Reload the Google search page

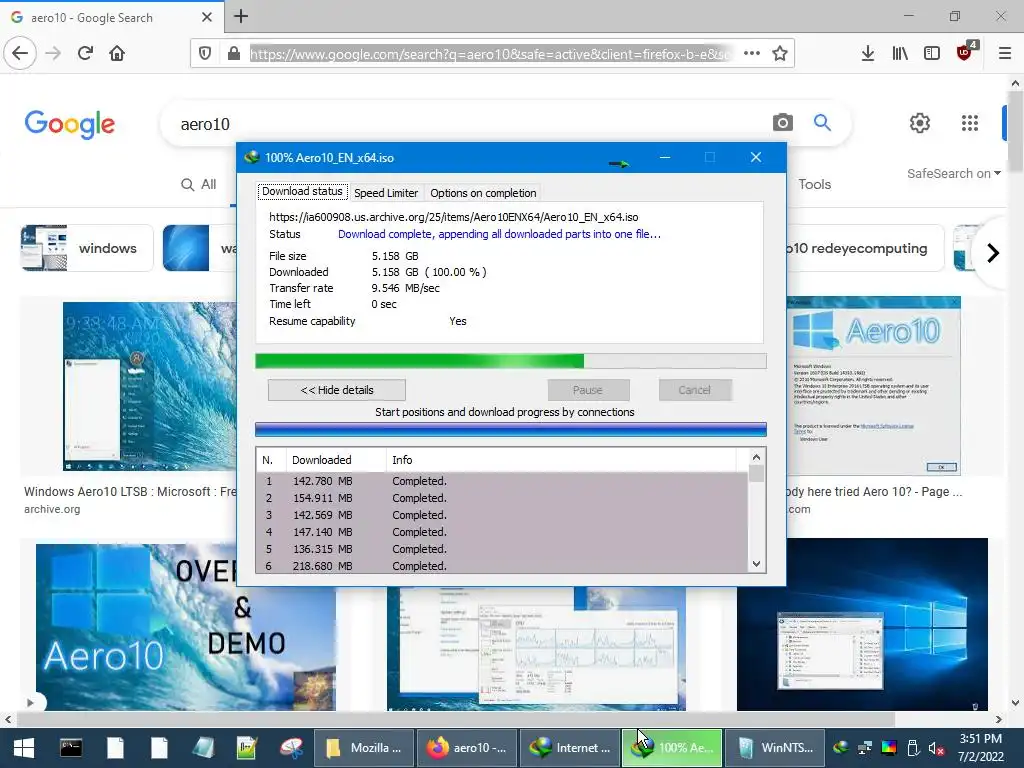pyautogui.click(x=85, y=53)
